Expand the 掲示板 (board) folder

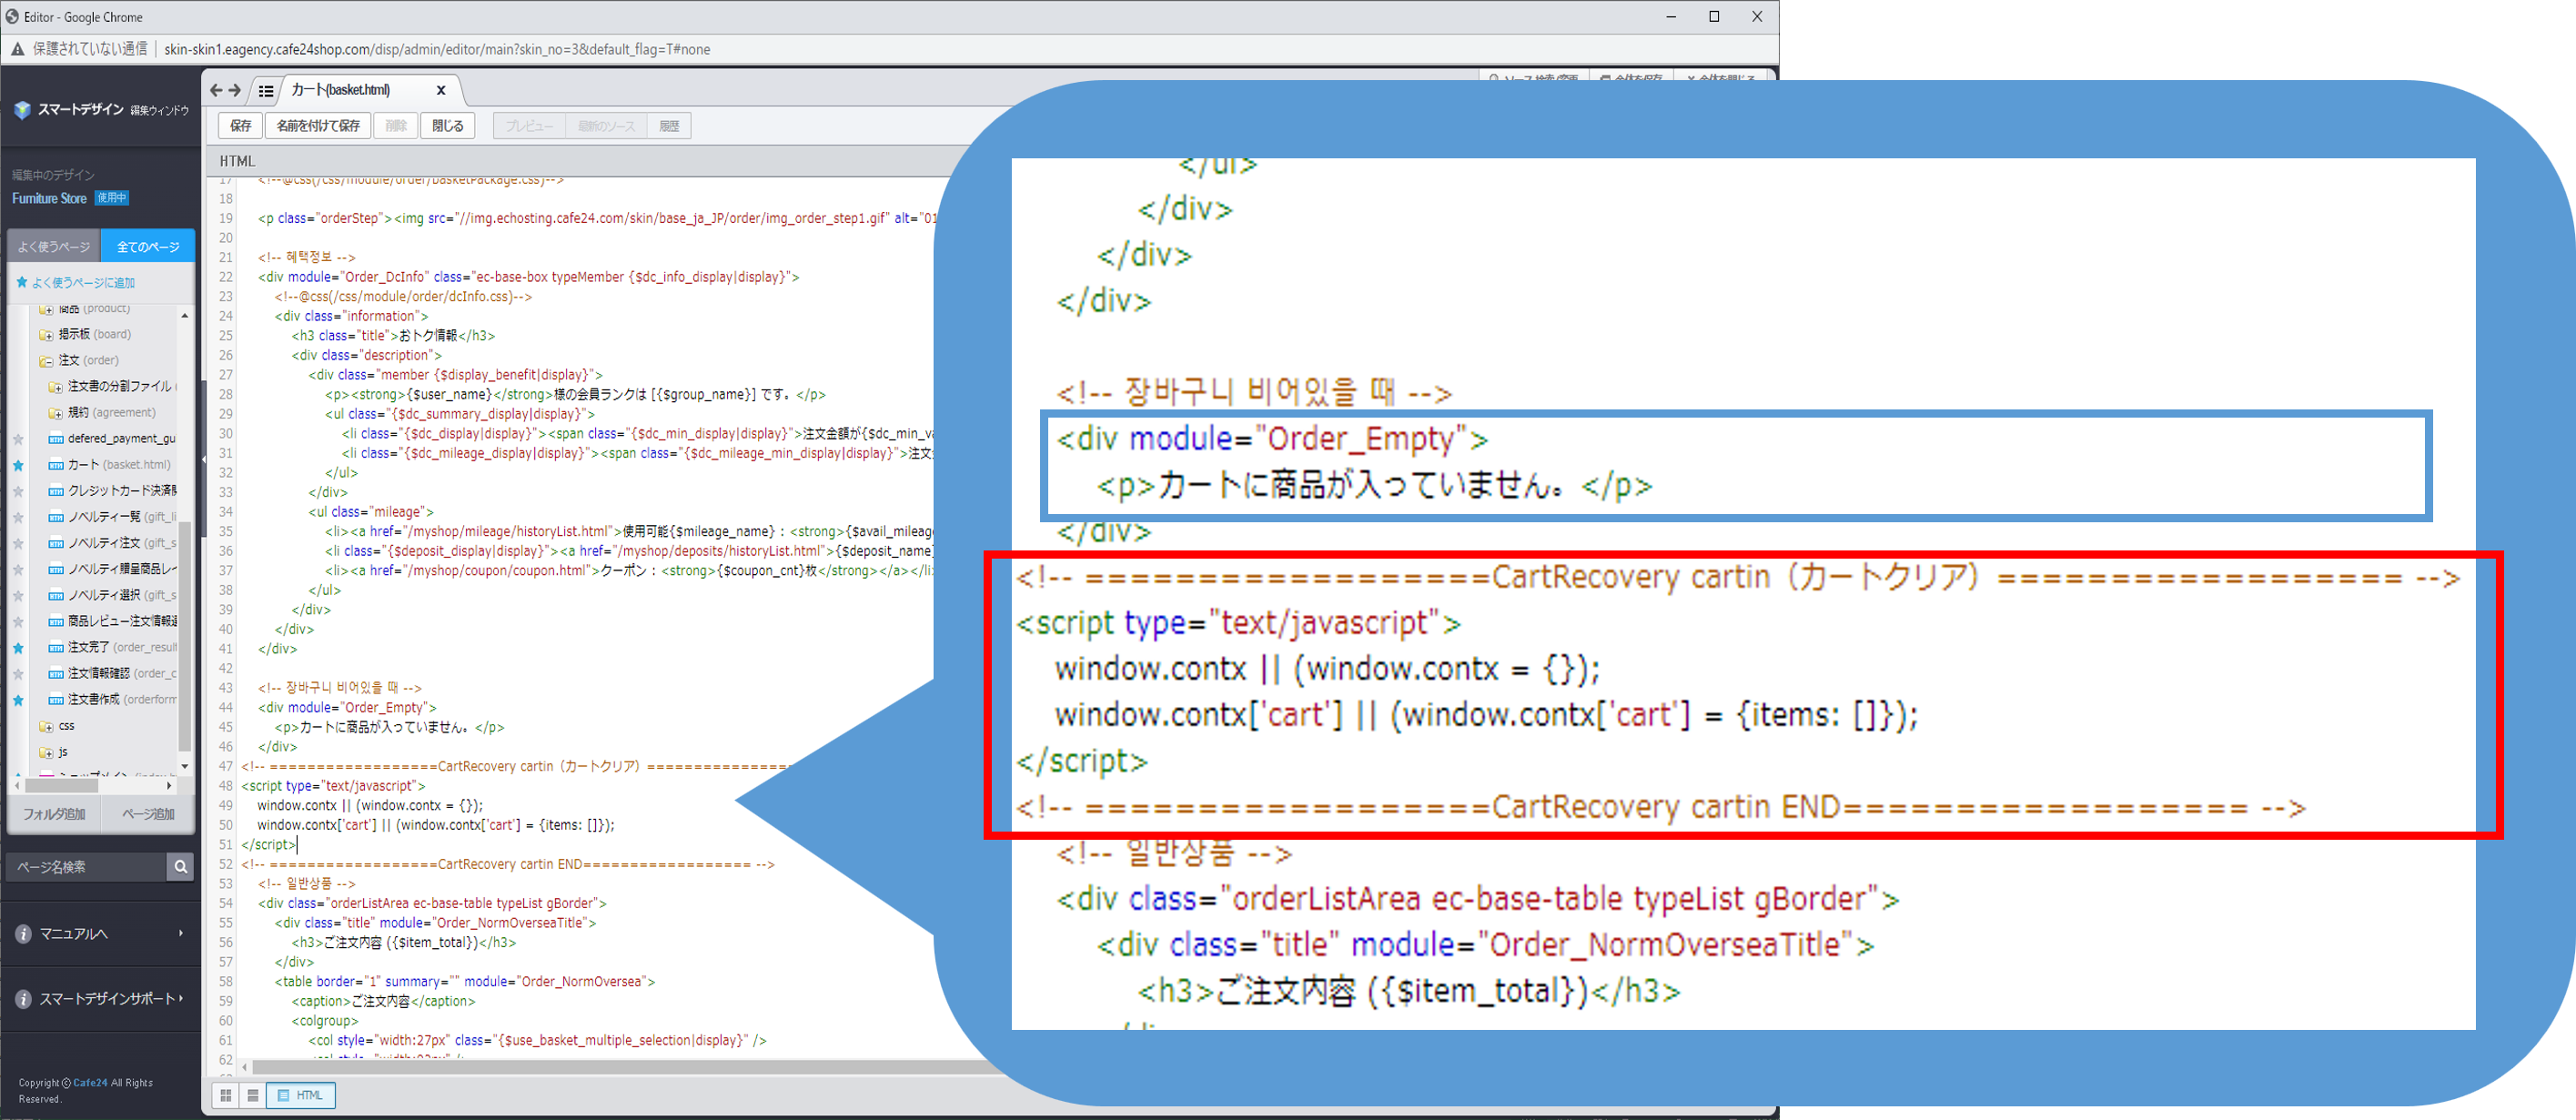46,335
